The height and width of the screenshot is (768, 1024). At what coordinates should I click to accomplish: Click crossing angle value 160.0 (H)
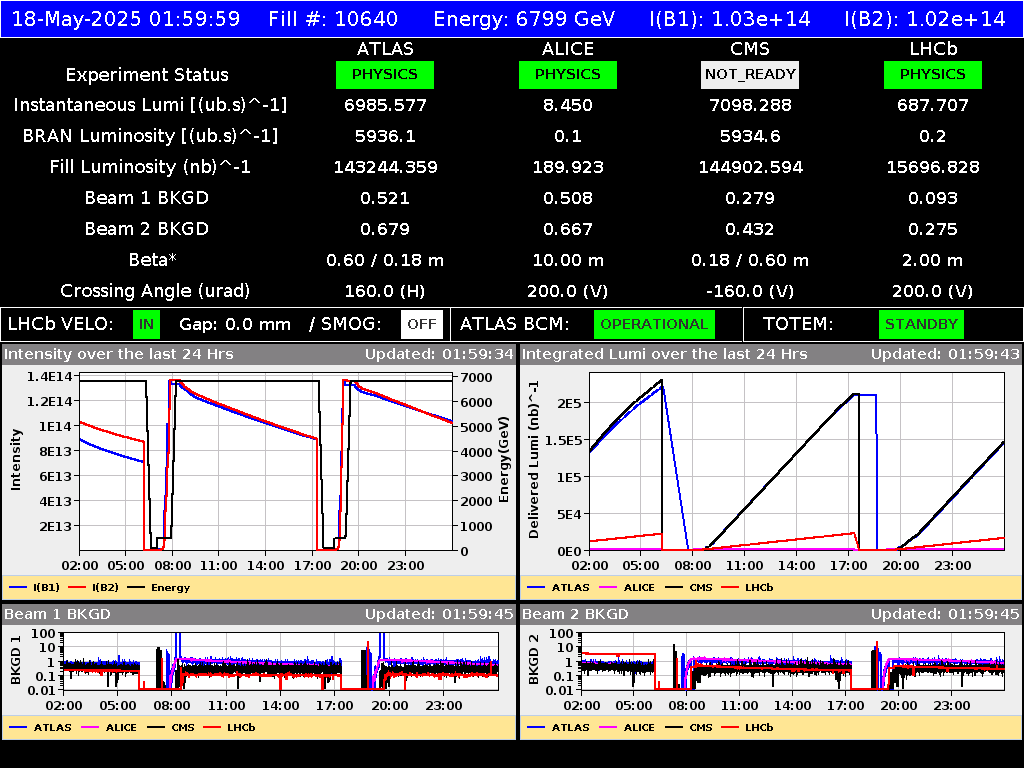tap(385, 291)
